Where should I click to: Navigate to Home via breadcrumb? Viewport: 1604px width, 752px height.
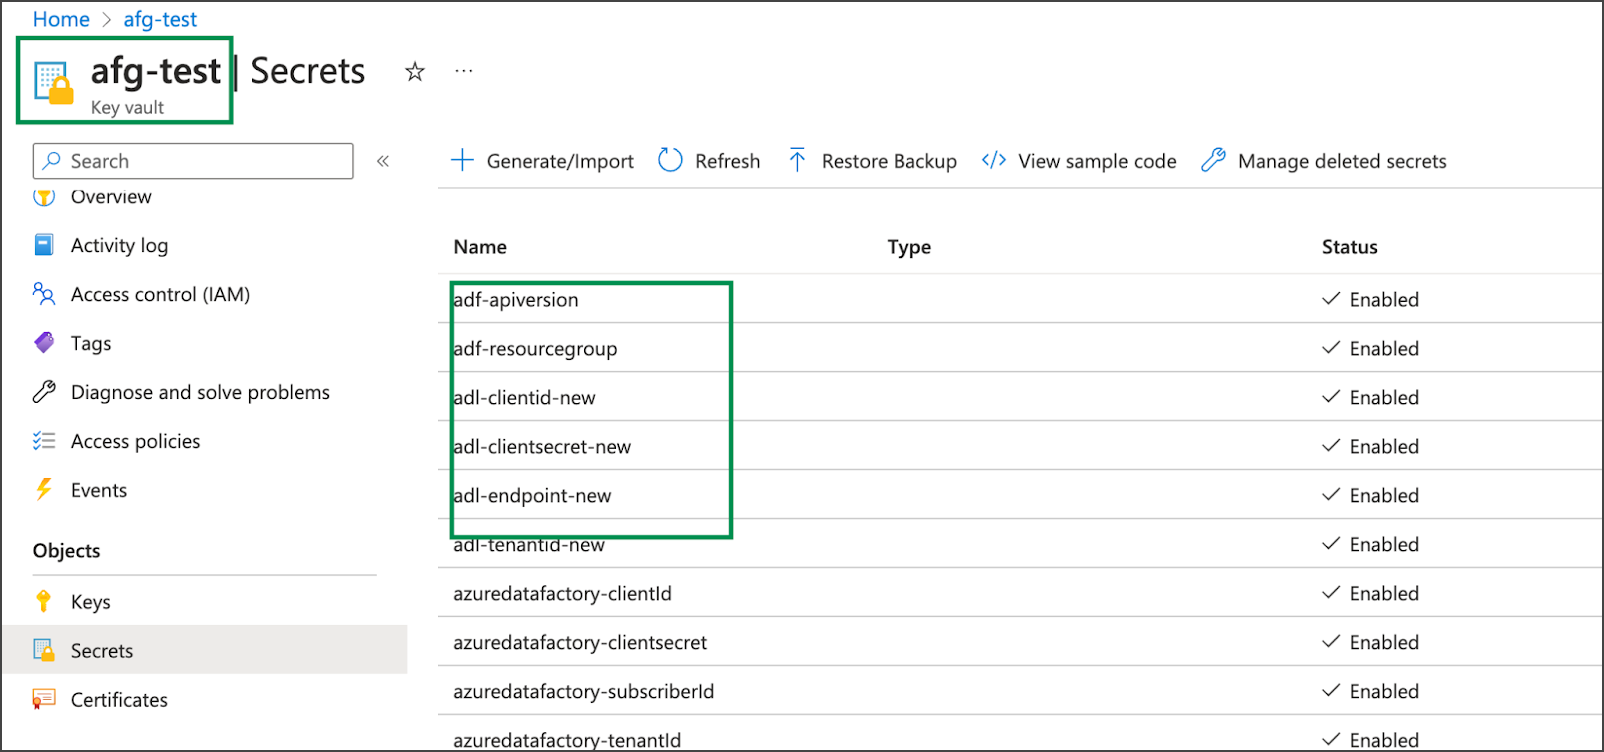point(61,19)
